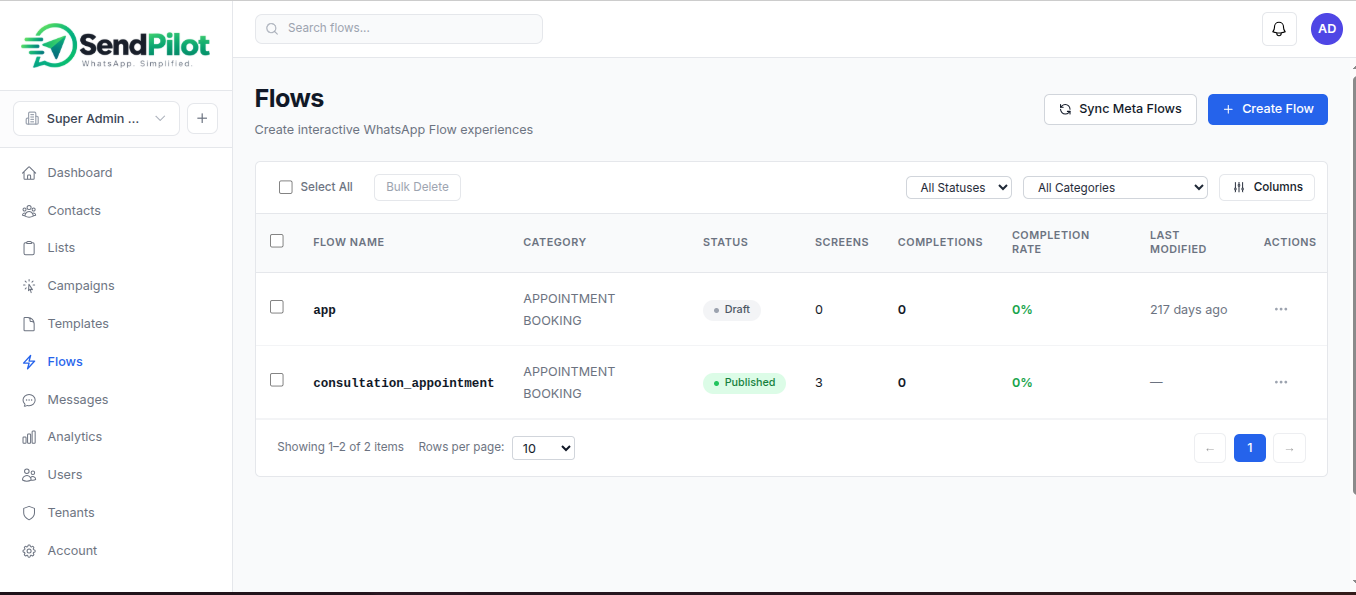Open Account in the sidebar
Screen dimensions: 1356x595
[72, 551]
